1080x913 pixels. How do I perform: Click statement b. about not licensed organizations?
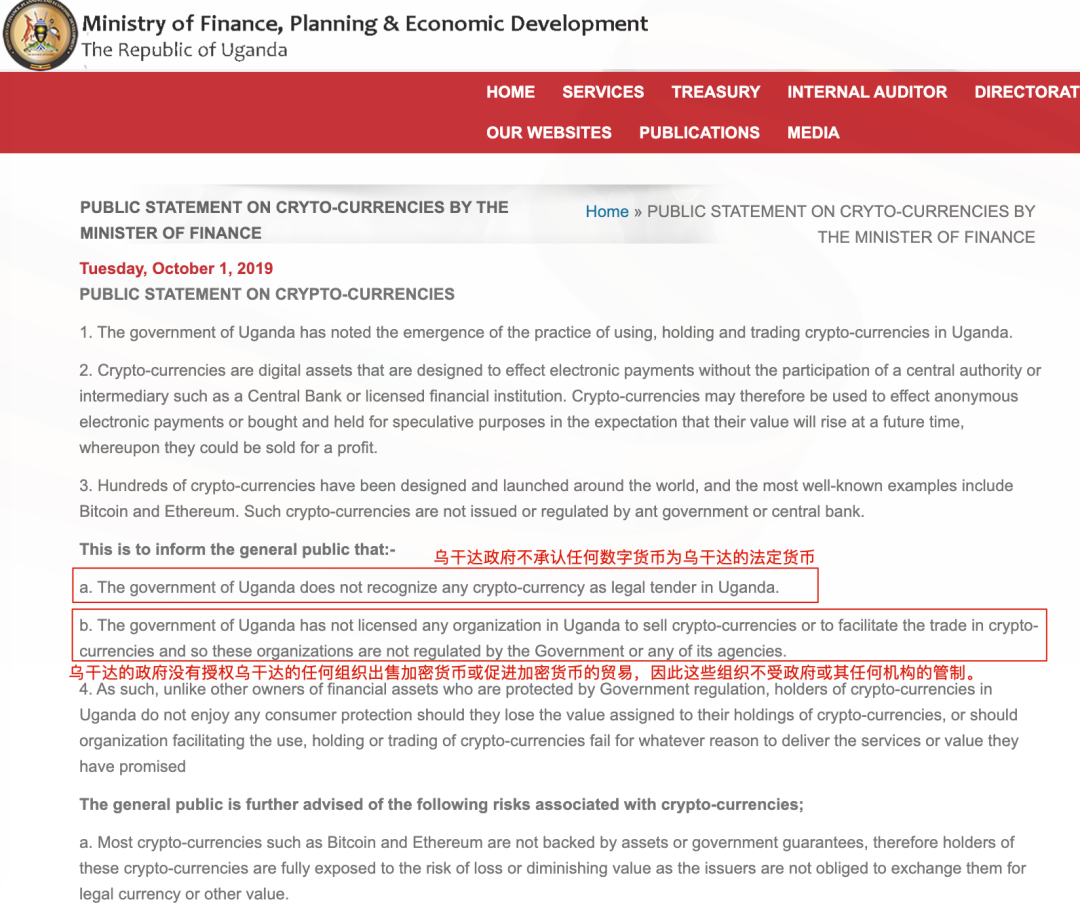tap(559, 638)
